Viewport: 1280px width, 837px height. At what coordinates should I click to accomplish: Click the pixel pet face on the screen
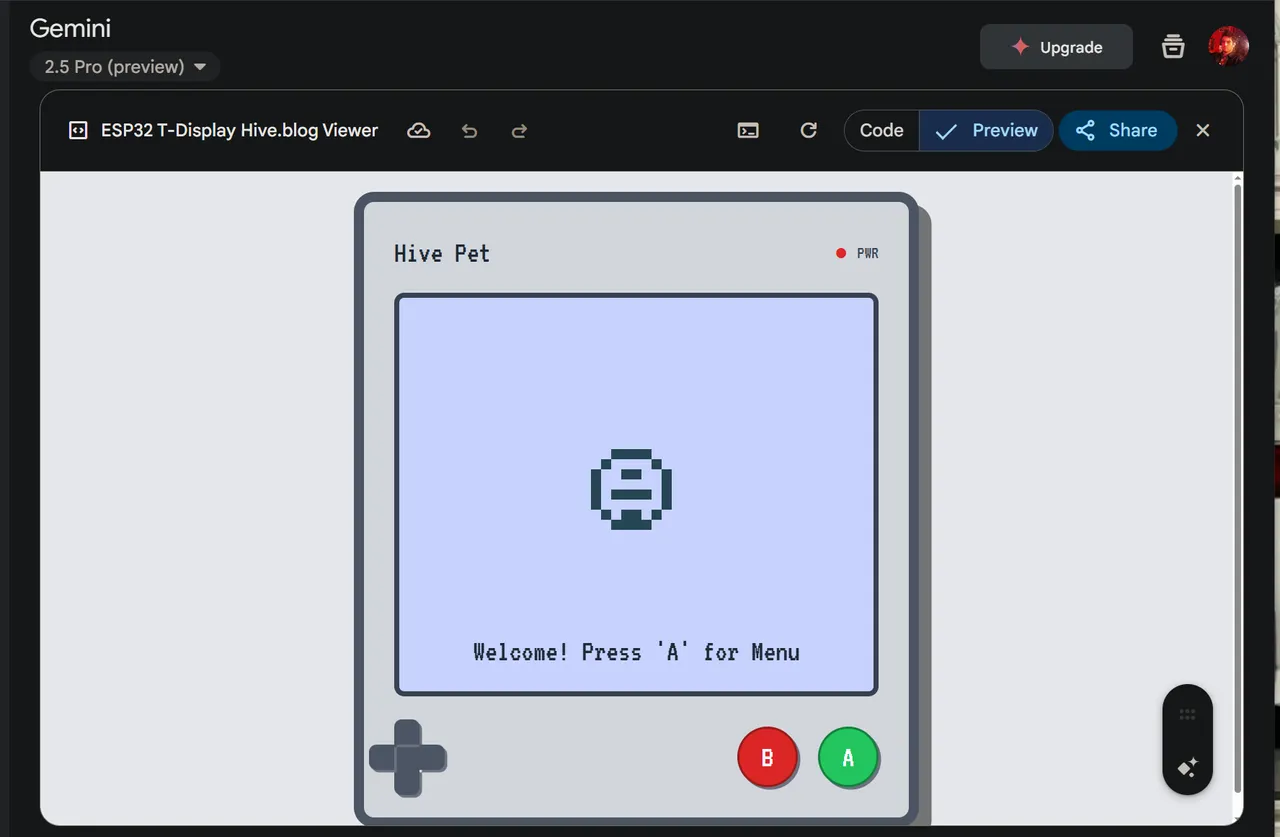pyautogui.click(x=631, y=489)
